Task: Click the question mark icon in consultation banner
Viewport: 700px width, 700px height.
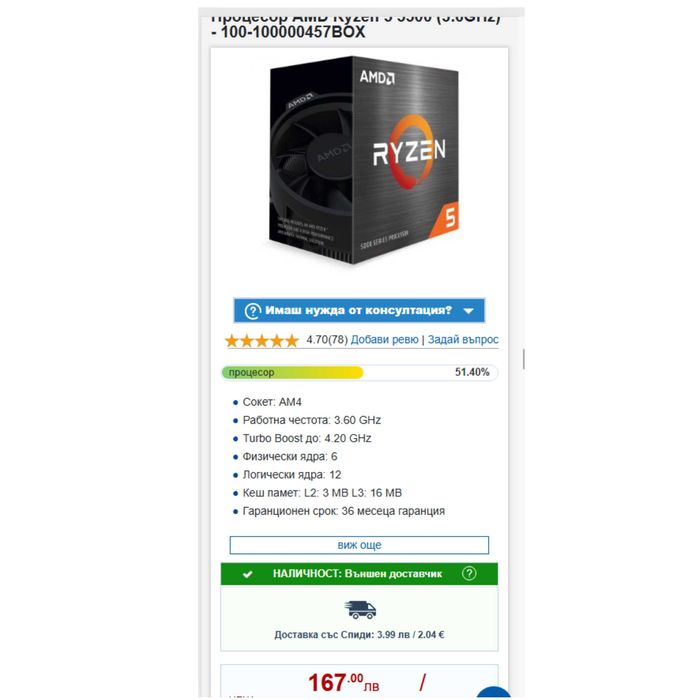Action: pos(252,311)
